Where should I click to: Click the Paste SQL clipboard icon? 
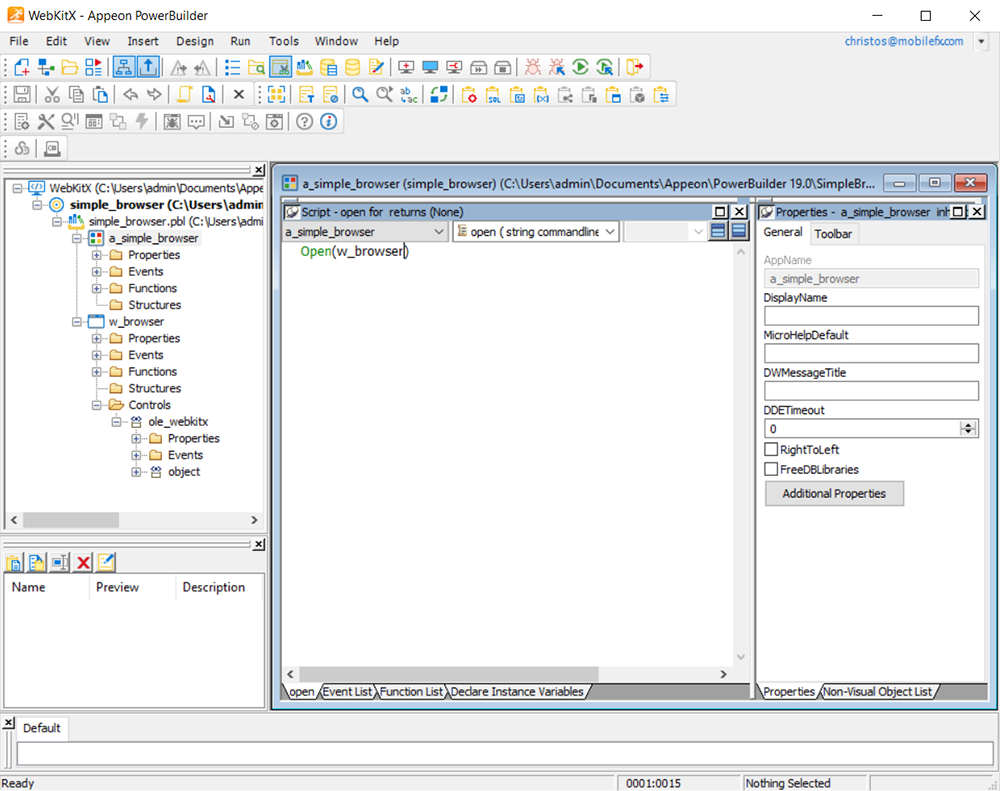pos(493,94)
